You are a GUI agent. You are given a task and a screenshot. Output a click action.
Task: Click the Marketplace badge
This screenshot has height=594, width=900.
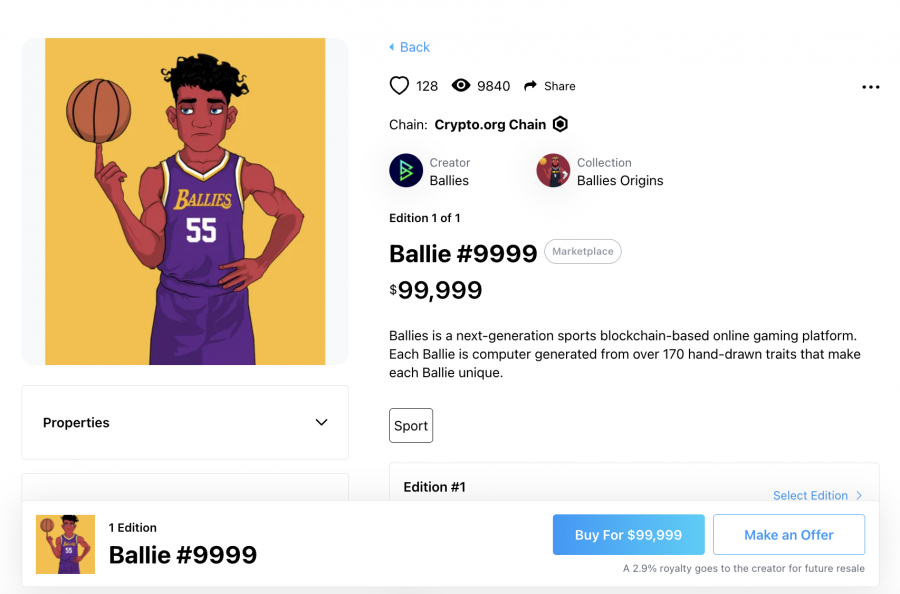(x=583, y=251)
